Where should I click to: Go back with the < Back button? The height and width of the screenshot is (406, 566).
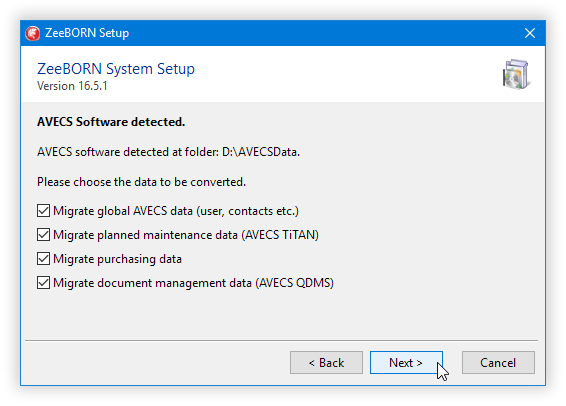click(326, 362)
